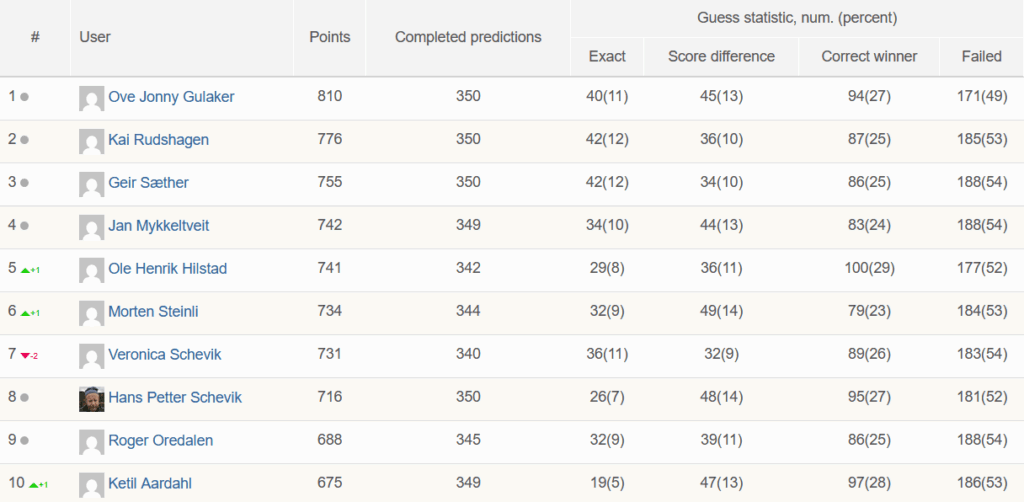
Task: Click the red down arrow for rank 7
Action: (x=25, y=356)
